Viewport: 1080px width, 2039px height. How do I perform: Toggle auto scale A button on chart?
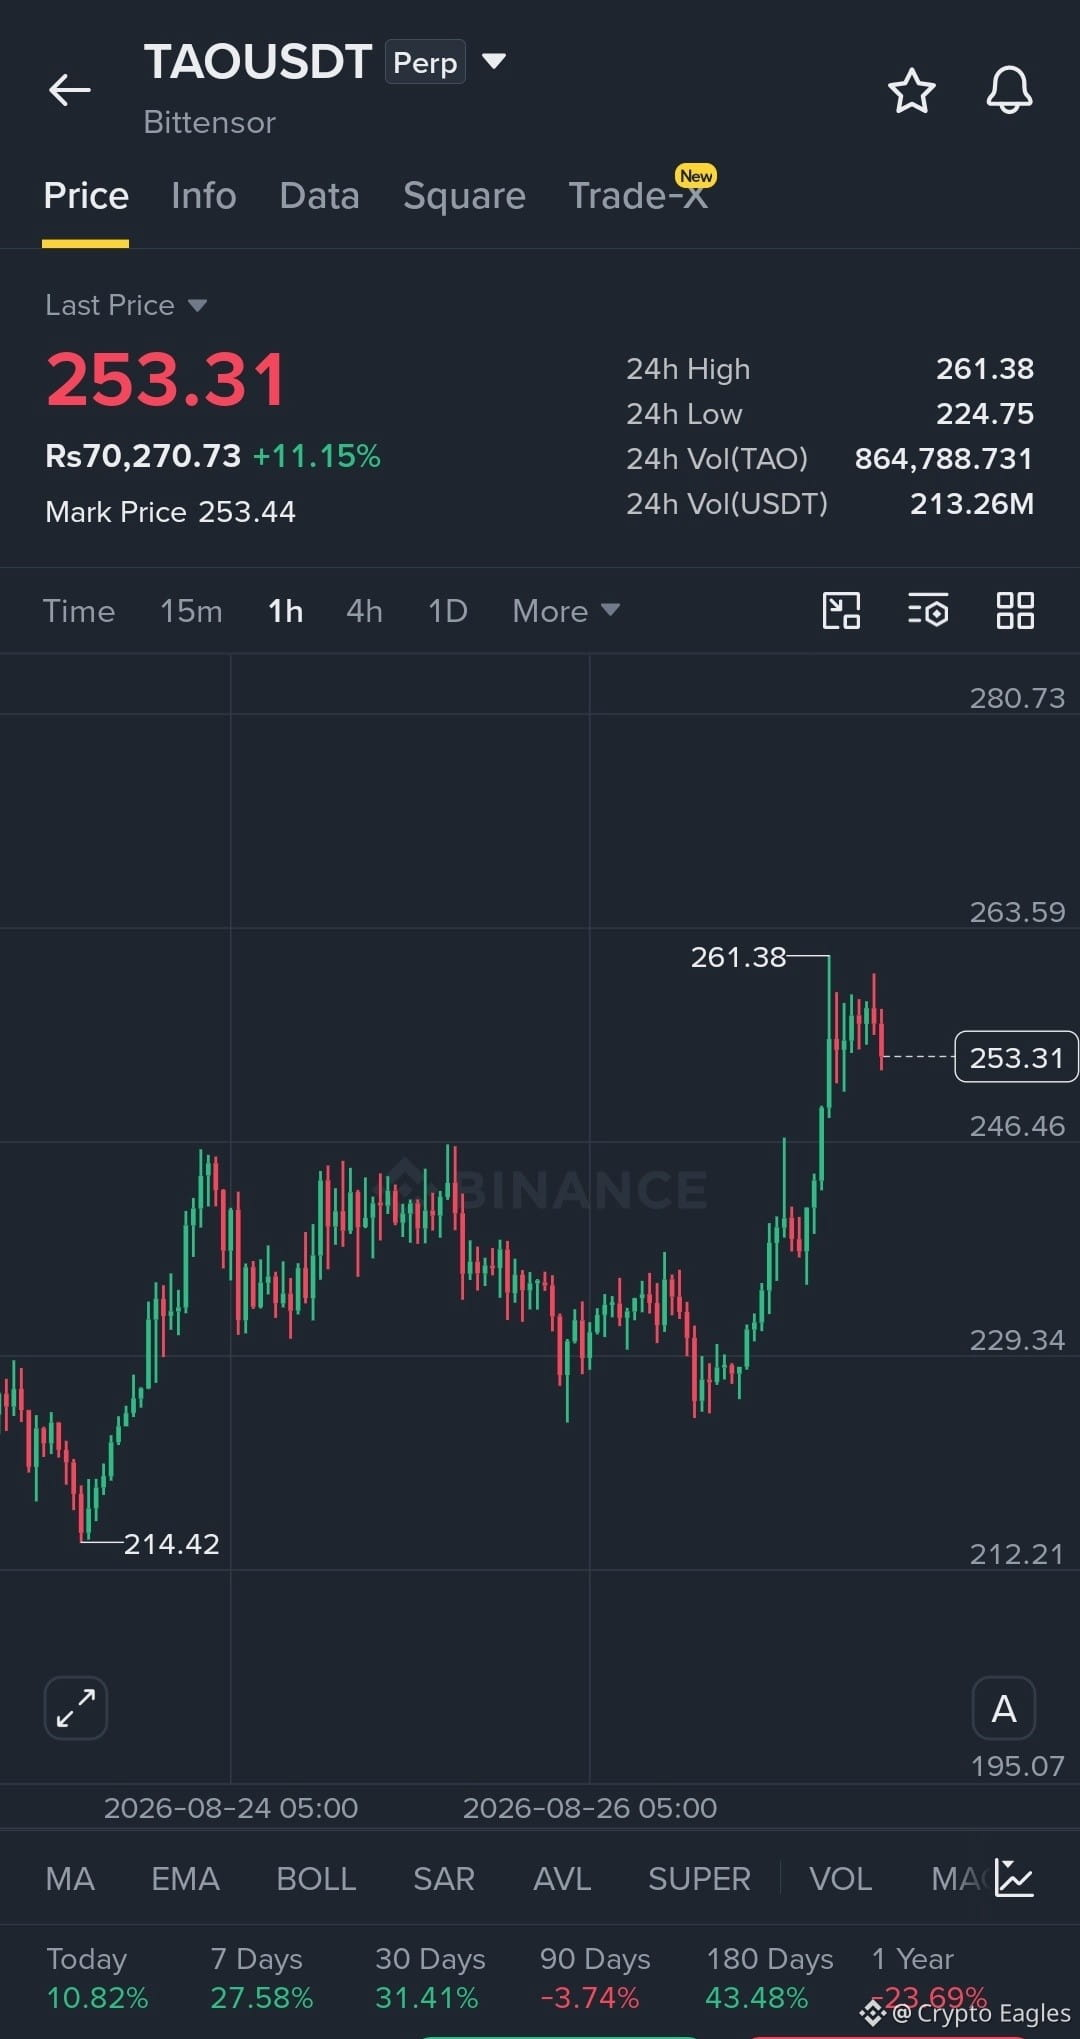(x=1003, y=1708)
